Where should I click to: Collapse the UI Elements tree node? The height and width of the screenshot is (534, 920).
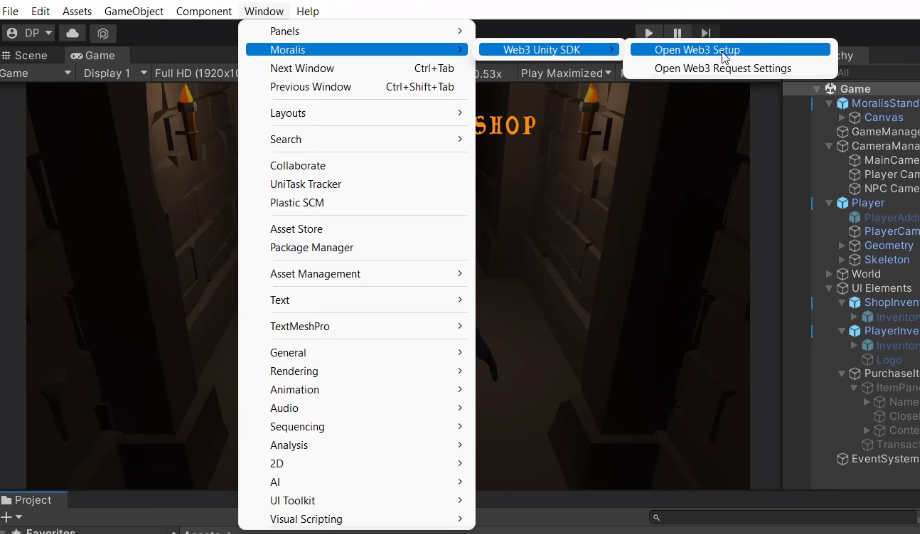829,288
